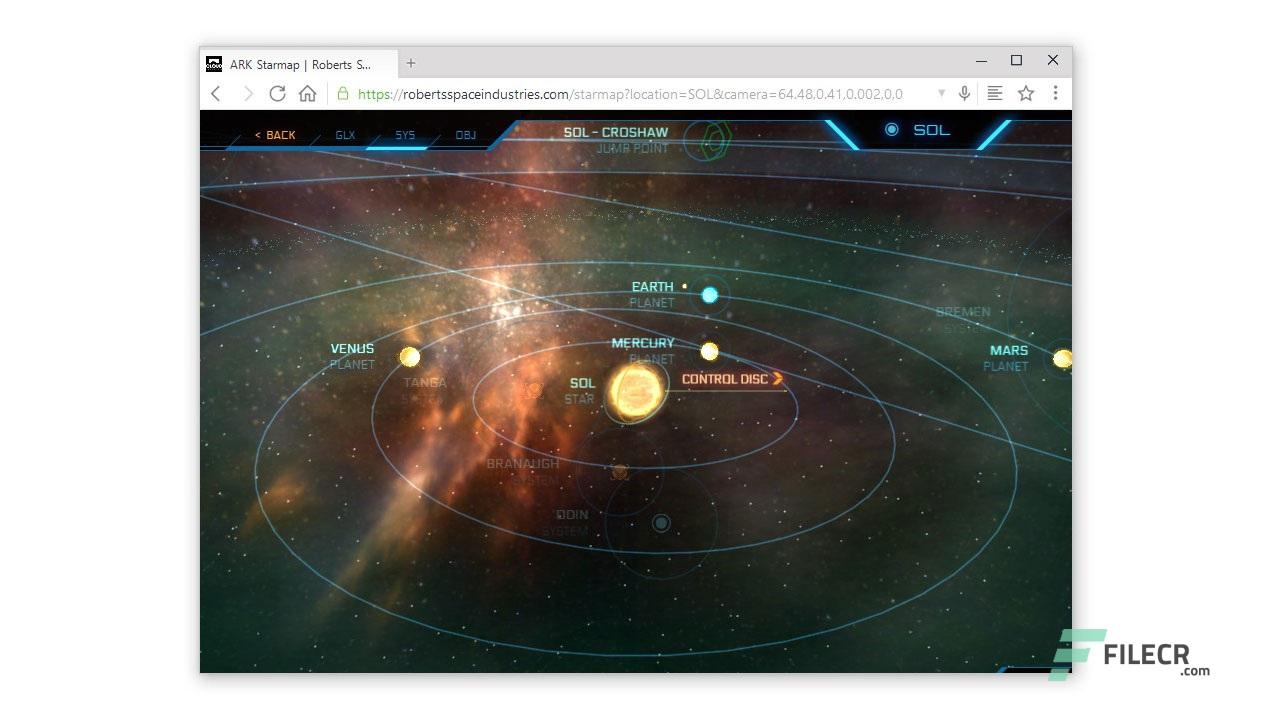Screen dimensions: 1280x720
Task: Click the green padlock security icon
Action: pos(343,93)
